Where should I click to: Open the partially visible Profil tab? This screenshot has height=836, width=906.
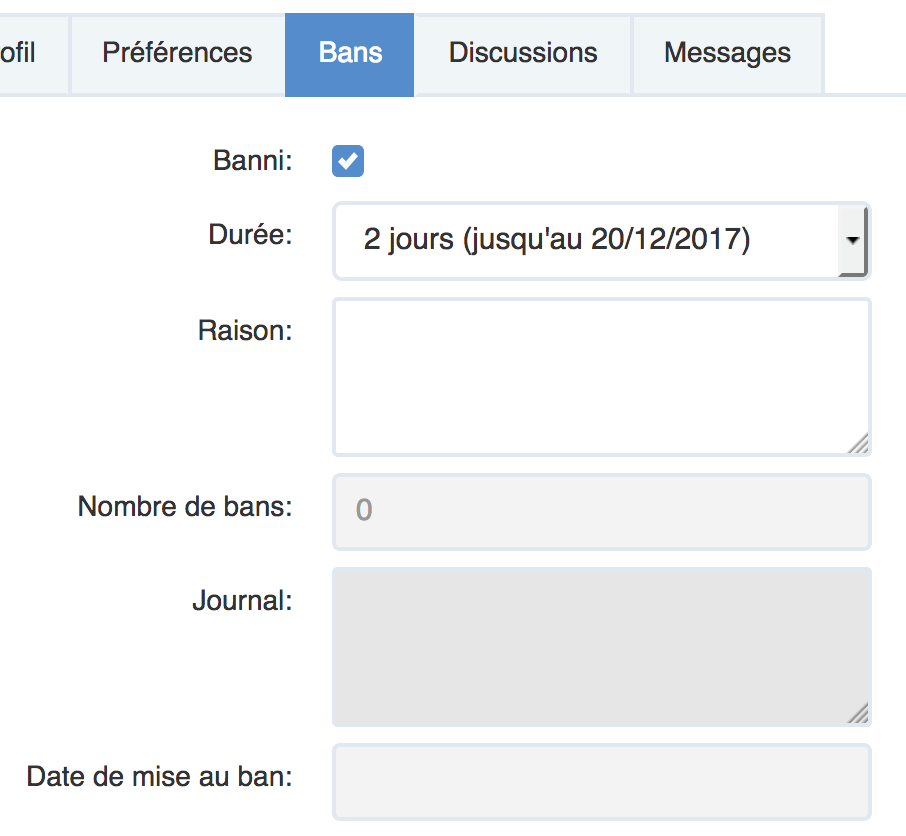[x=20, y=53]
